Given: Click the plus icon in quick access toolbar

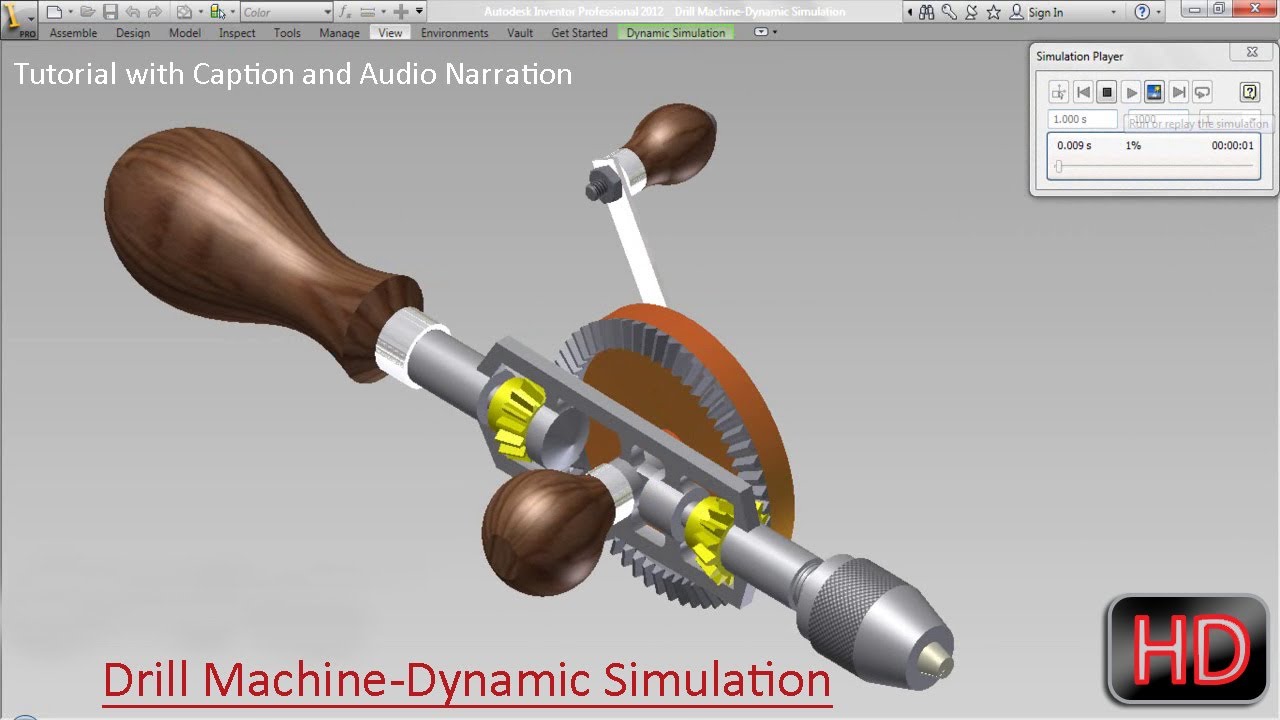Looking at the screenshot, I should (x=401, y=12).
